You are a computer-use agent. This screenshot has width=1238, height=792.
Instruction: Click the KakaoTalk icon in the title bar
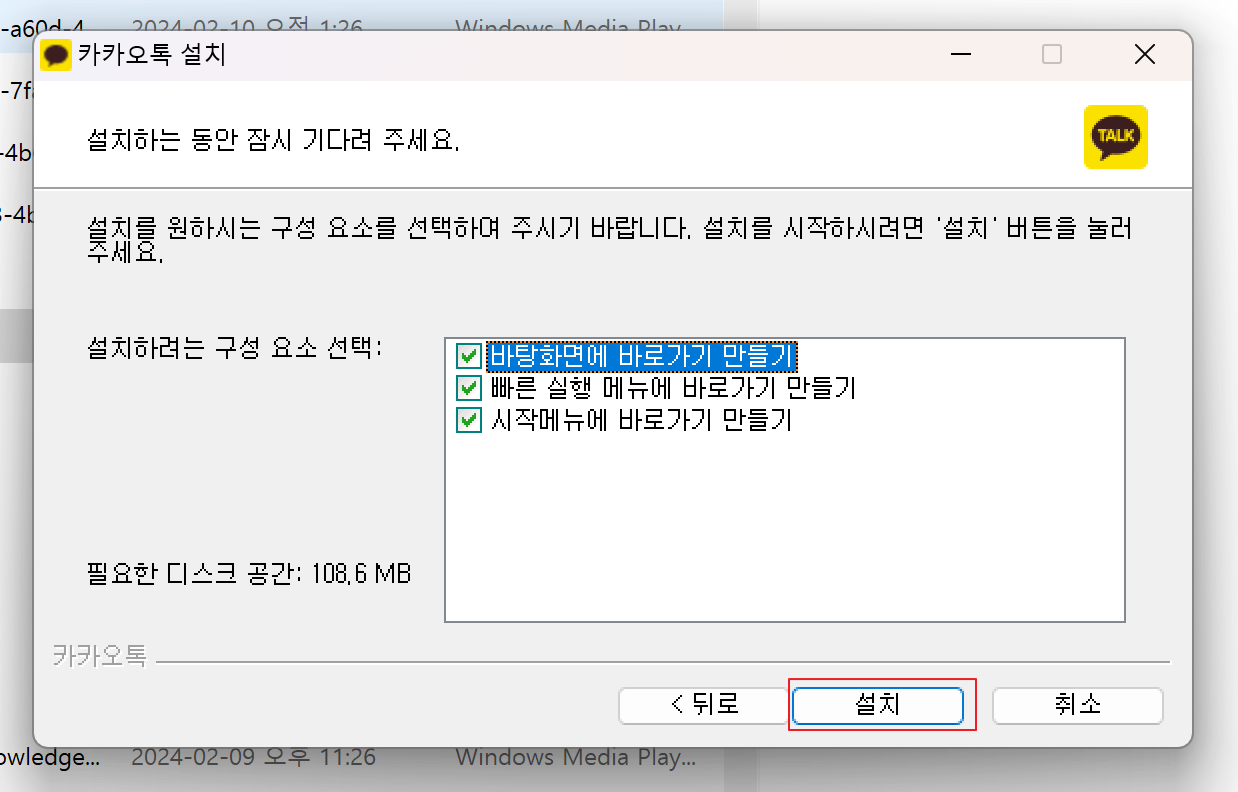(56, 54)
